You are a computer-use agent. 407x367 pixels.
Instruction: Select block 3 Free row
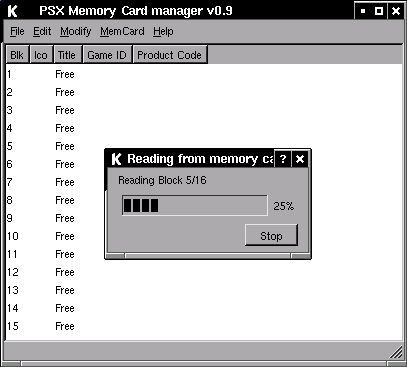(204, 110)
